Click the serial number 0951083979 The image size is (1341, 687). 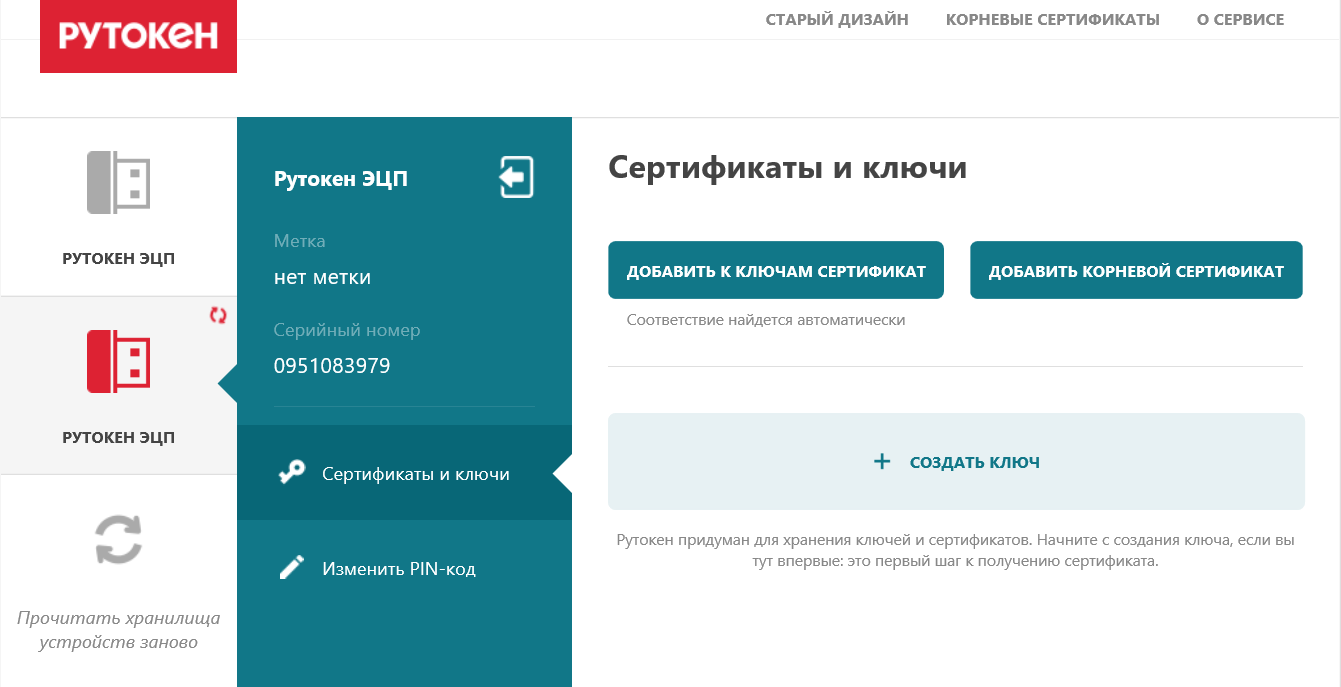[x=332, y=366]
